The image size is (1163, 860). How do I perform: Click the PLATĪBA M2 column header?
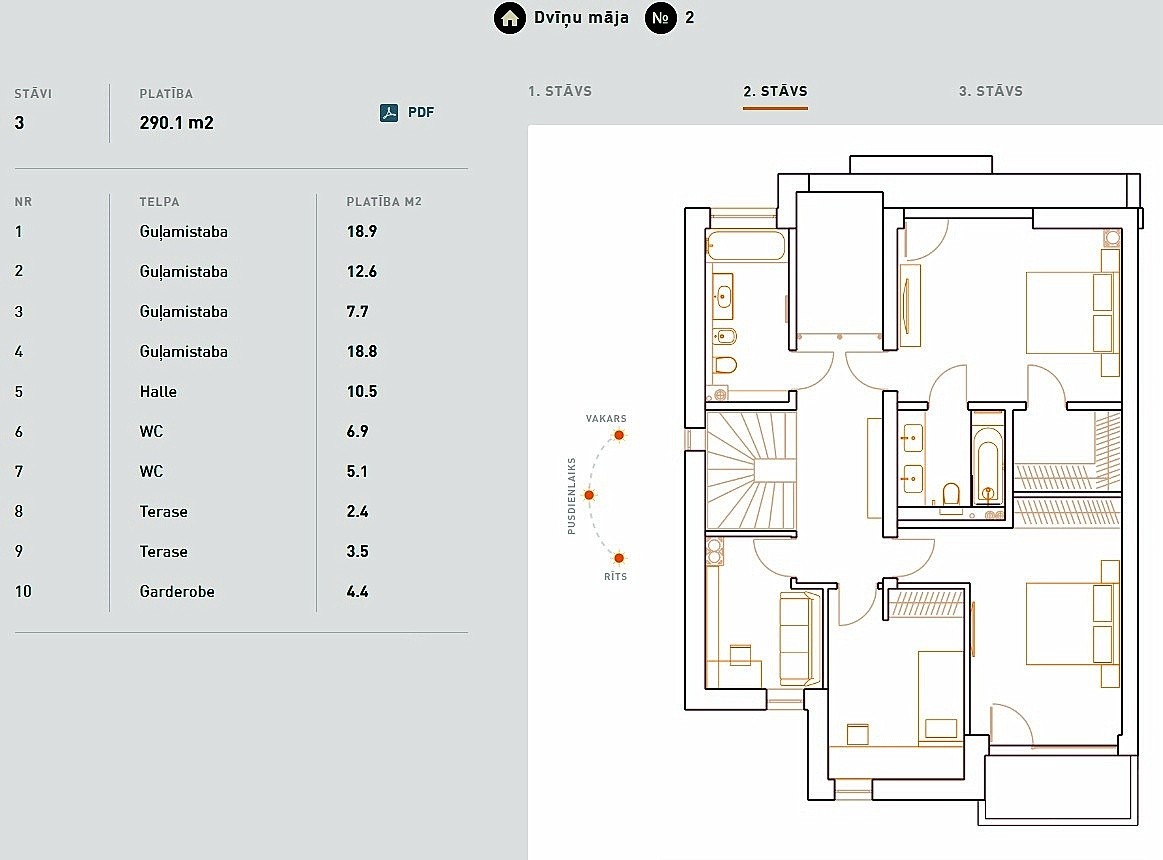pyautogui.click(x=384, y=202)
